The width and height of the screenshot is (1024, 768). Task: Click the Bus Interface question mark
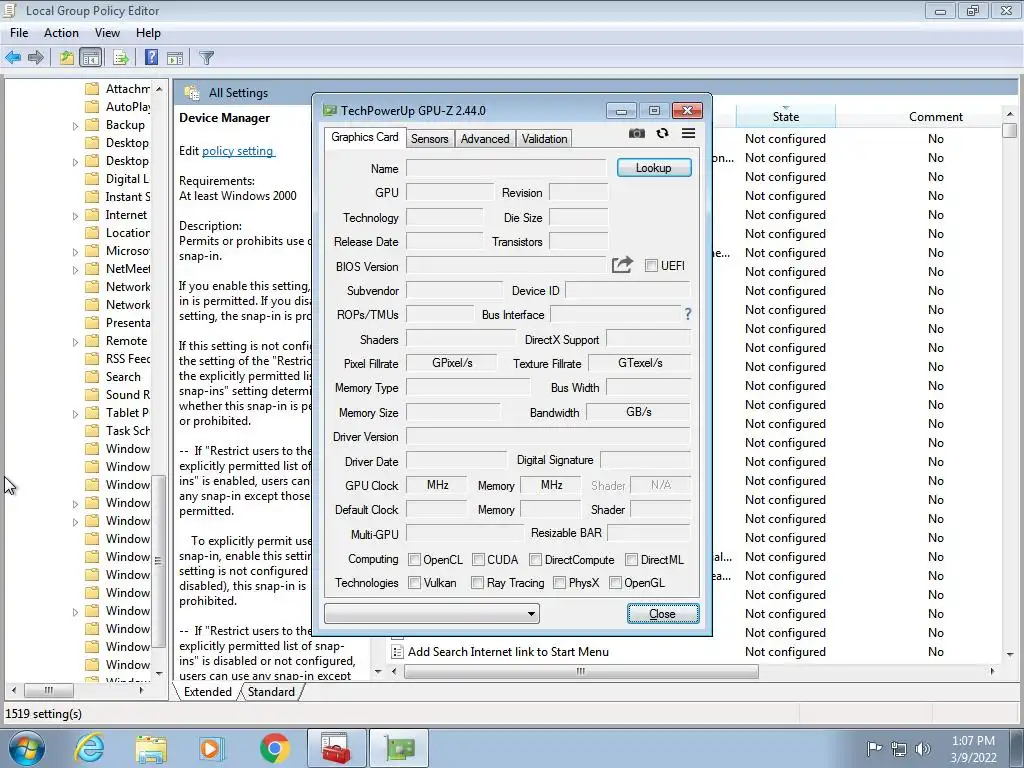tap(688, 314)
